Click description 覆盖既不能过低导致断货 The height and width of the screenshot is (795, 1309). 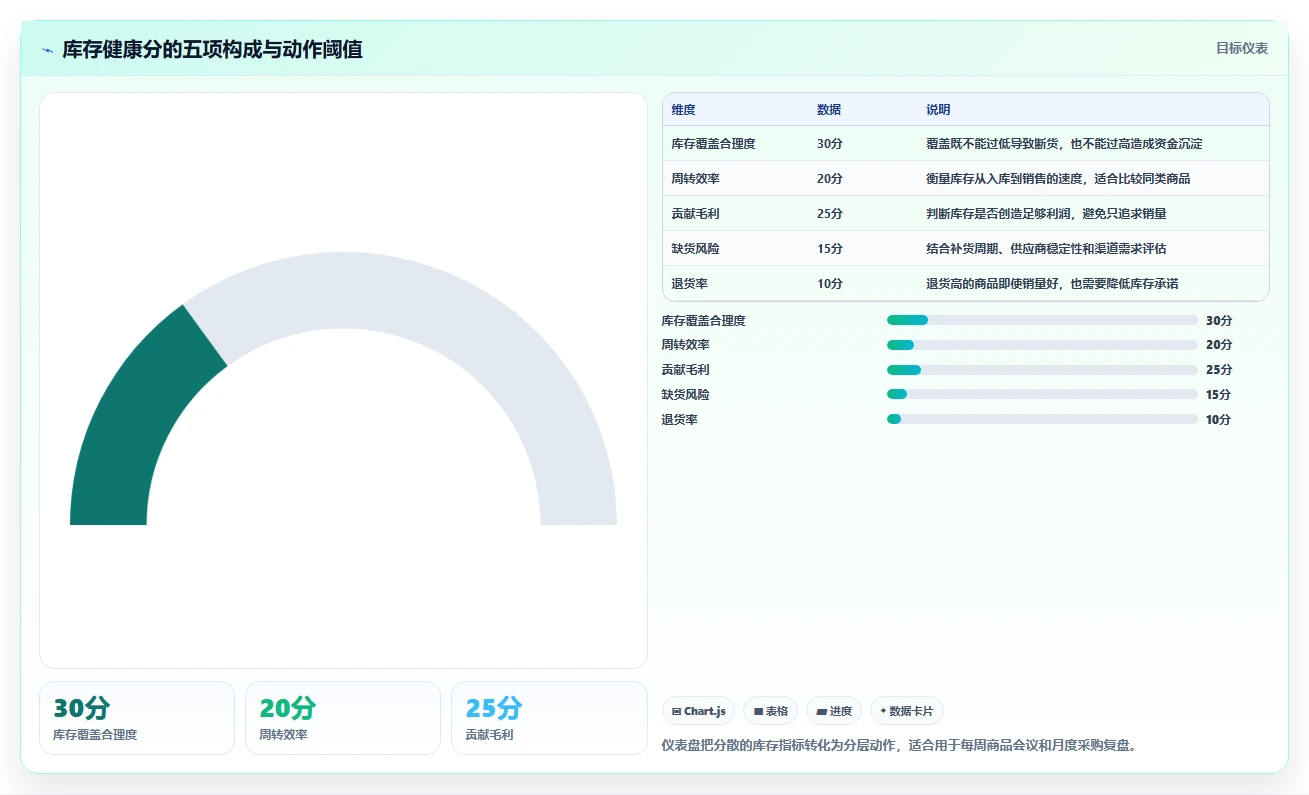point(1064,144)
